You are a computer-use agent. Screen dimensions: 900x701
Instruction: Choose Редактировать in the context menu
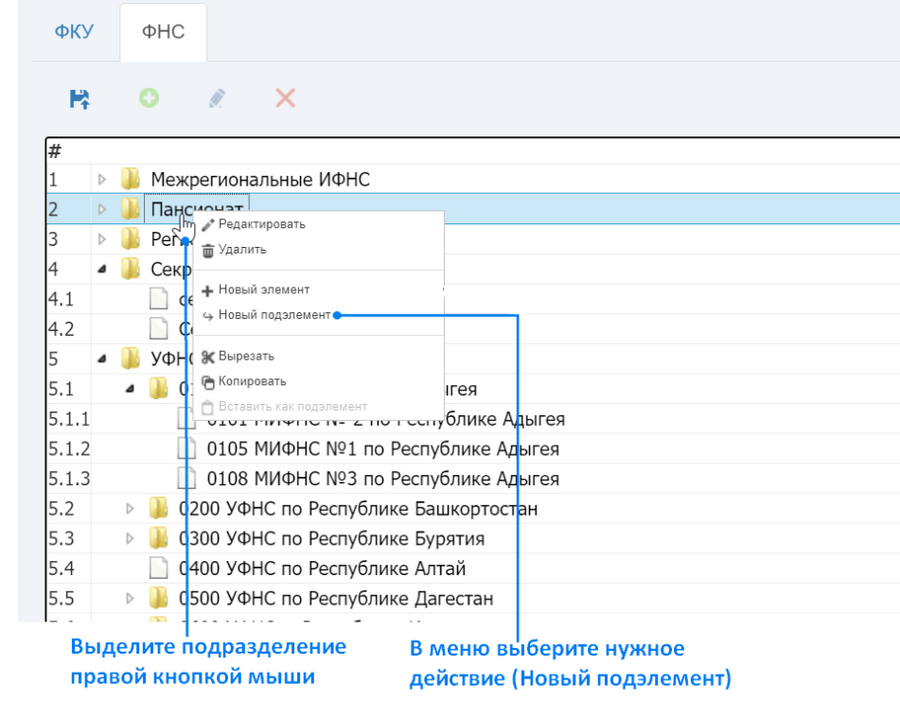point(262,224)
